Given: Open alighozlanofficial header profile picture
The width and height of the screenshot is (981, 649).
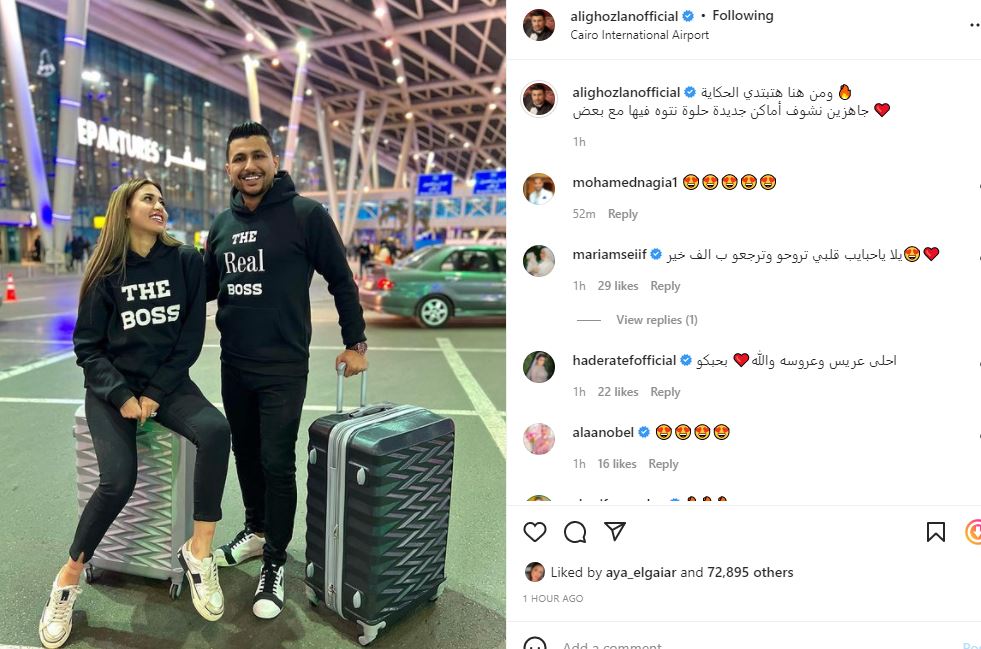Looking at the screenshot, I should tap(539, 25).
